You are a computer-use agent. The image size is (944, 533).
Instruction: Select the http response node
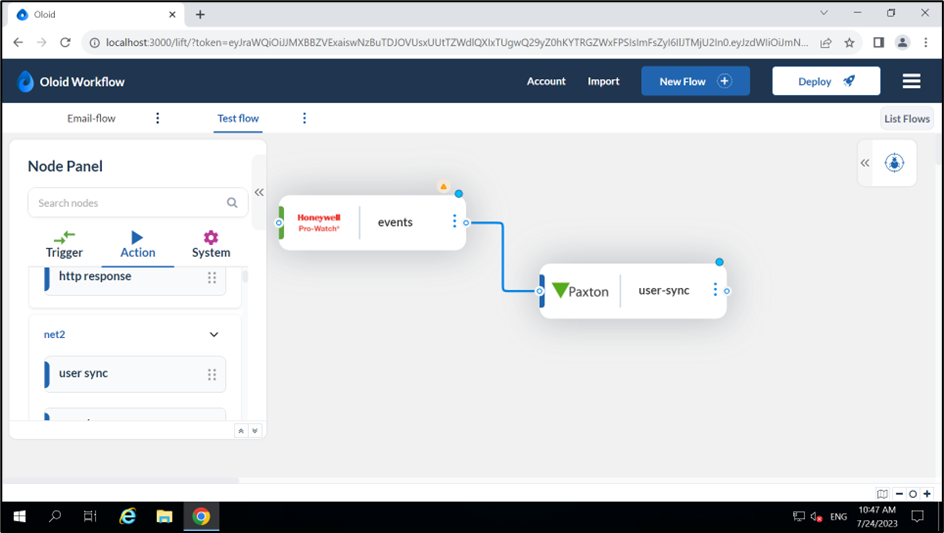coord(135,278)
